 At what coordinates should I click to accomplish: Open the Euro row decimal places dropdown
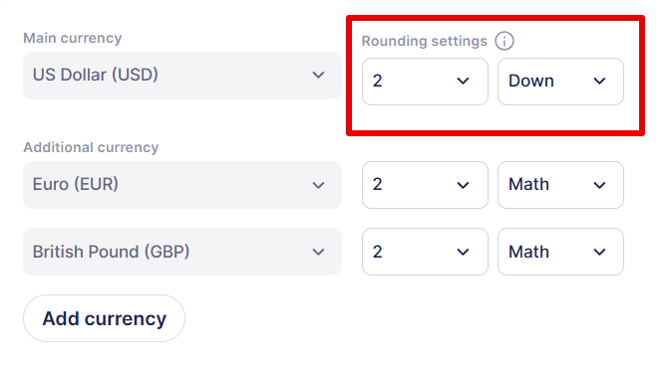click(x=425, y=185)
